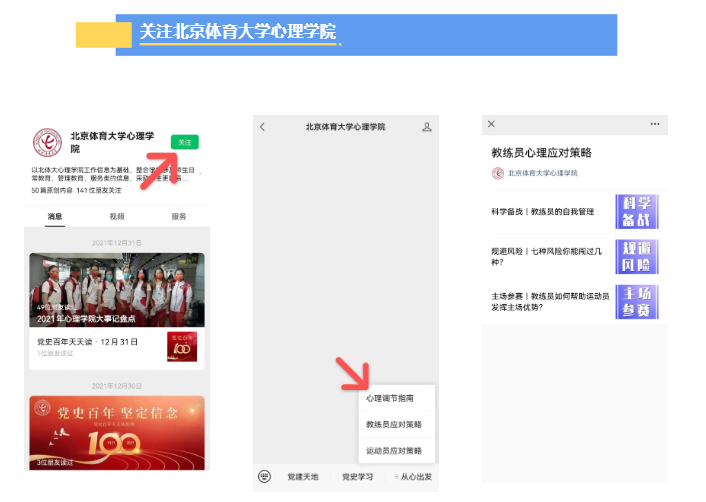The height and width of the screenshot is (502, 706).
Task: Tap the green 关注 follow button
Action: coord(185,142)
